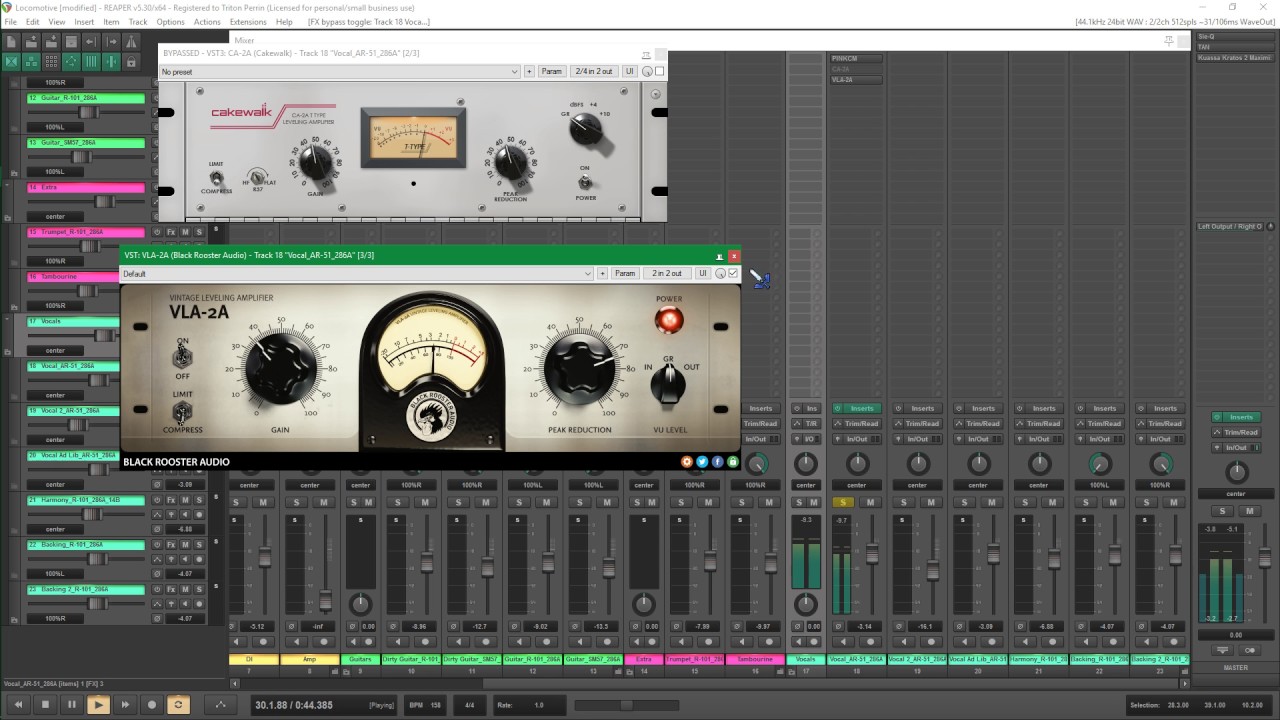Open the File menu
The image size is (1280, 720).
click(x=11, y=22)
